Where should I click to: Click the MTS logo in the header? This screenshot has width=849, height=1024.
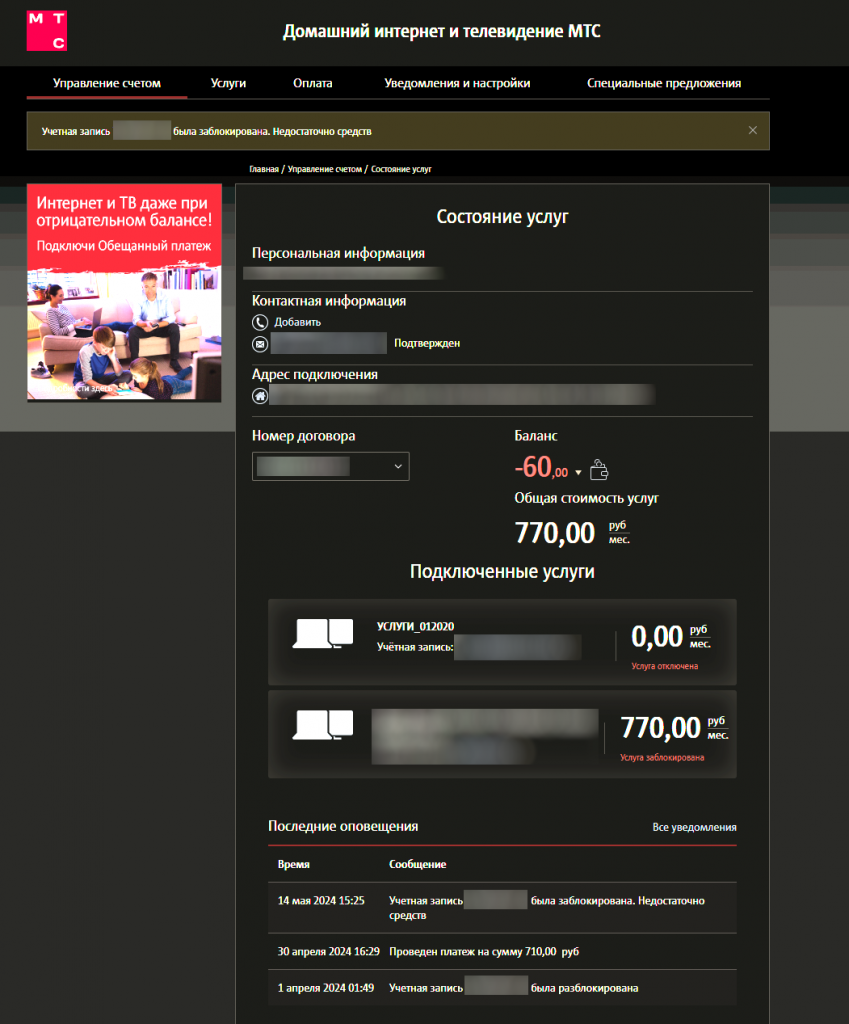coord(47,31)
